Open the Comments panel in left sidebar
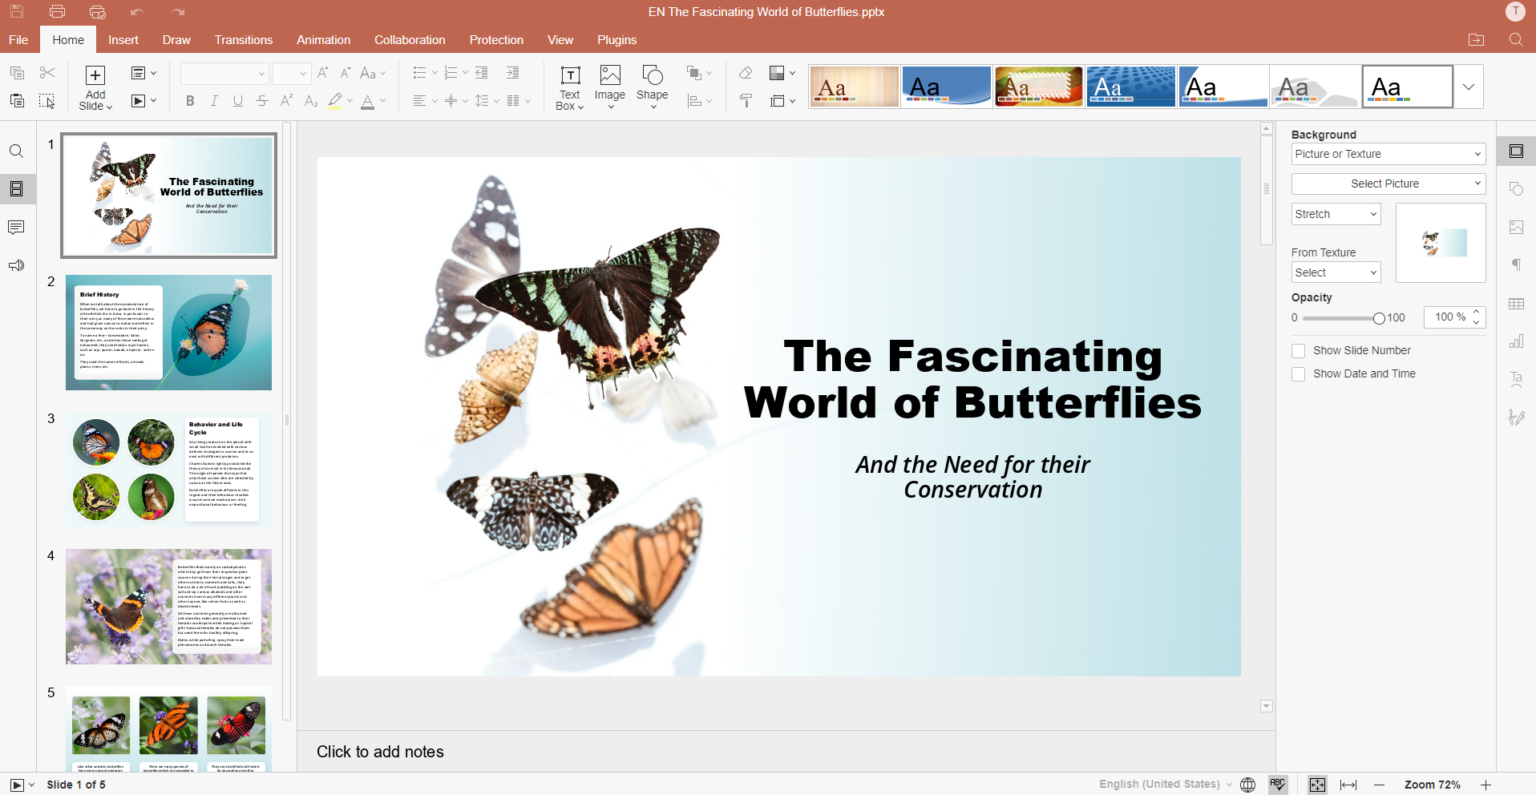Screen dimensions: 1536x795 [16, 228]
